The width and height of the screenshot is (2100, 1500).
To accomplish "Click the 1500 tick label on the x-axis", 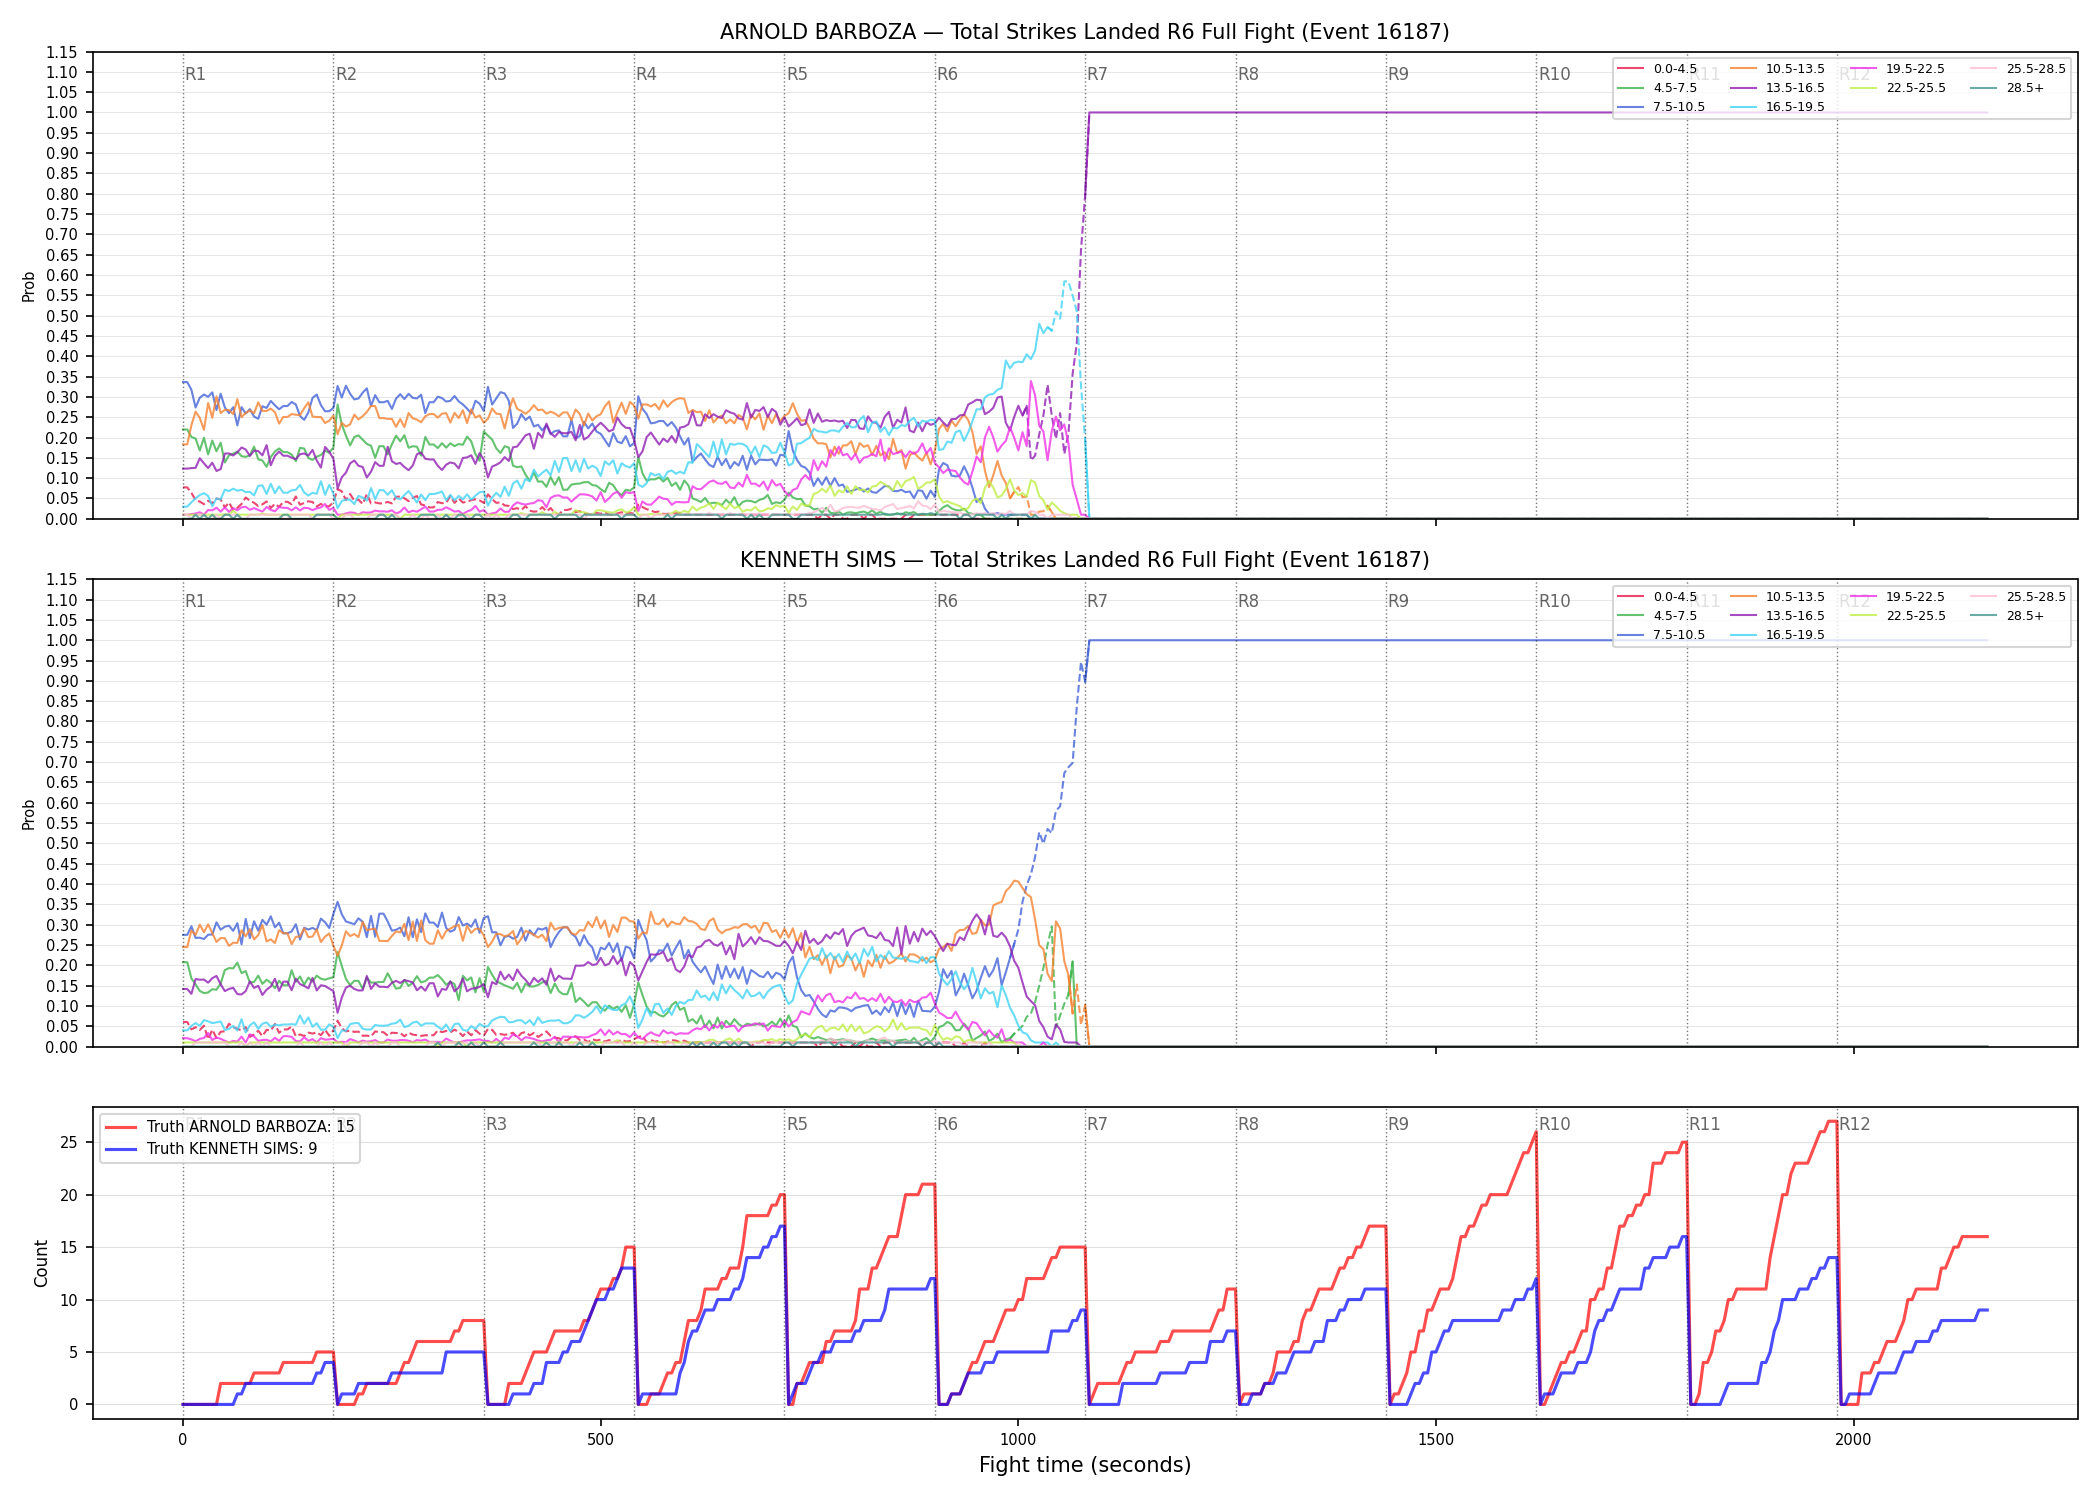I will coord(1436,1440).
